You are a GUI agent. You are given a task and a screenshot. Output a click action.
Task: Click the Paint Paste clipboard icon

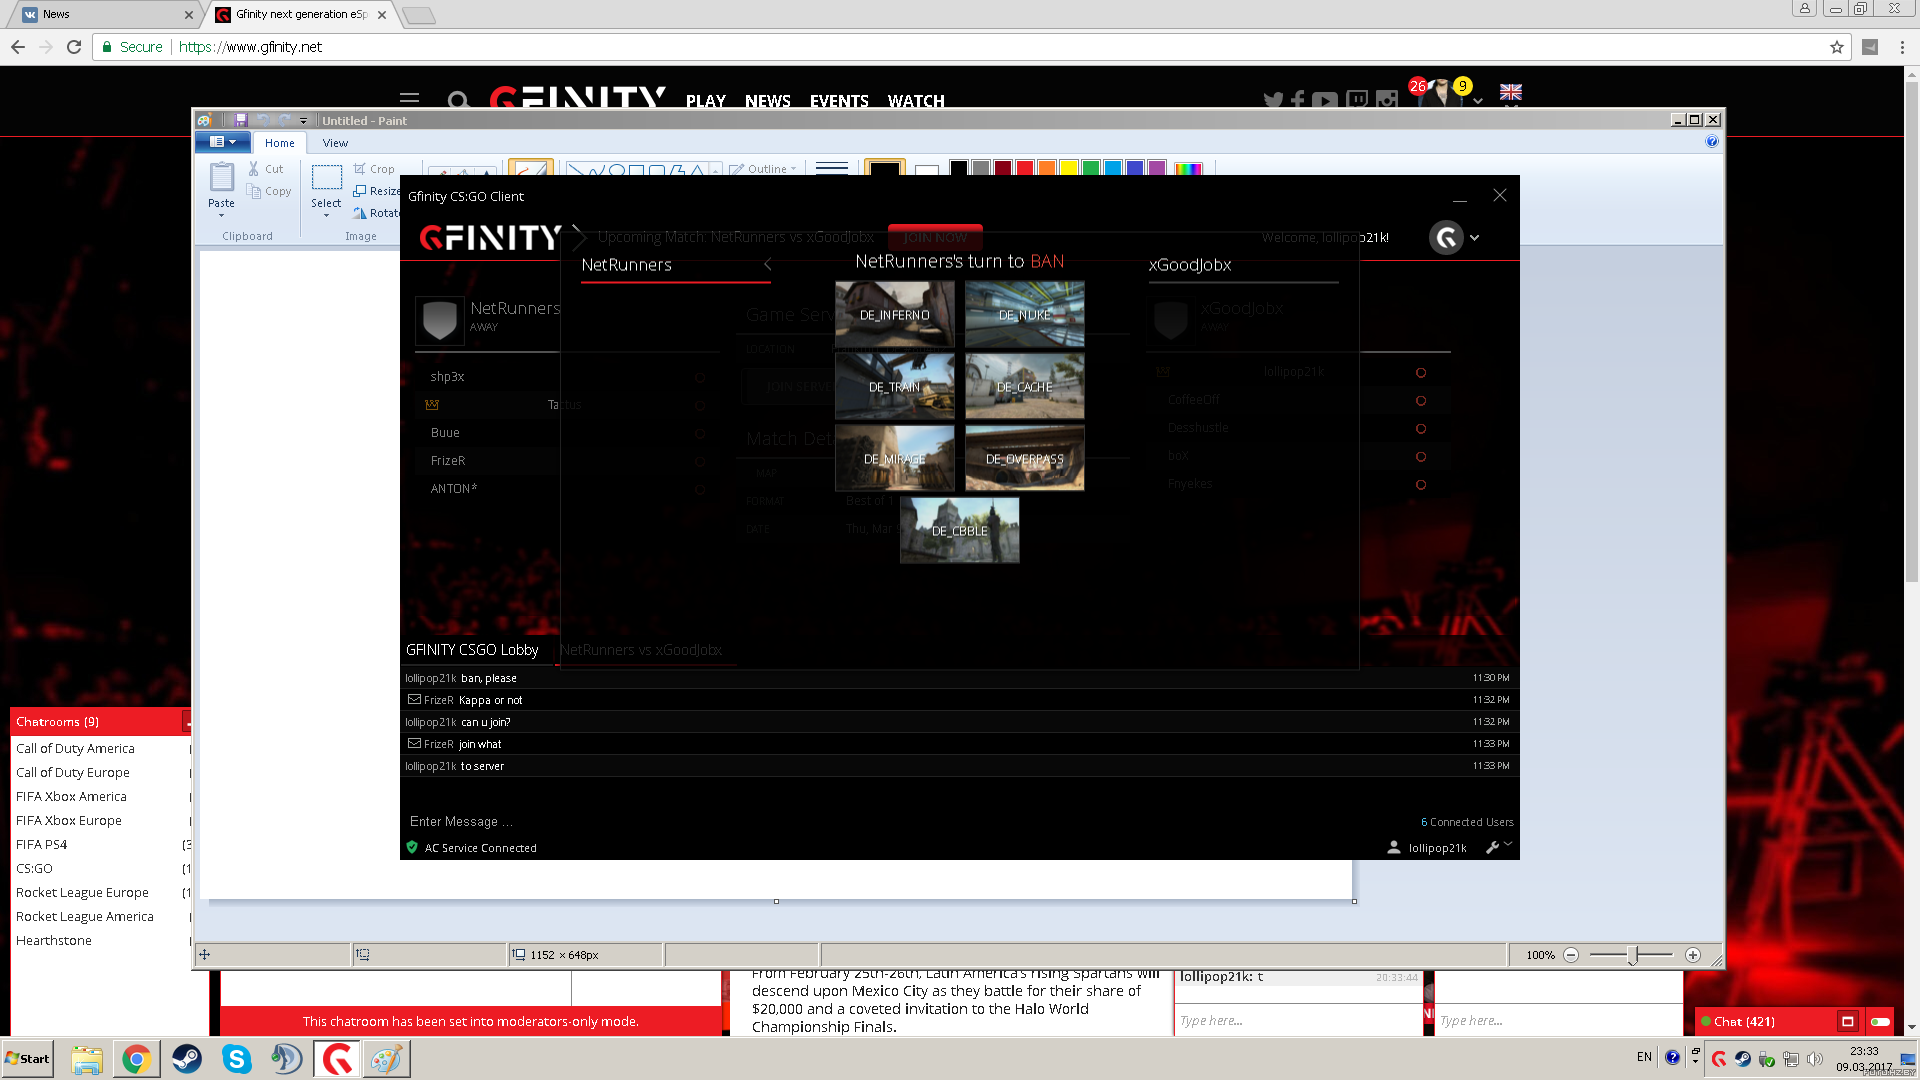click(221, 178)
